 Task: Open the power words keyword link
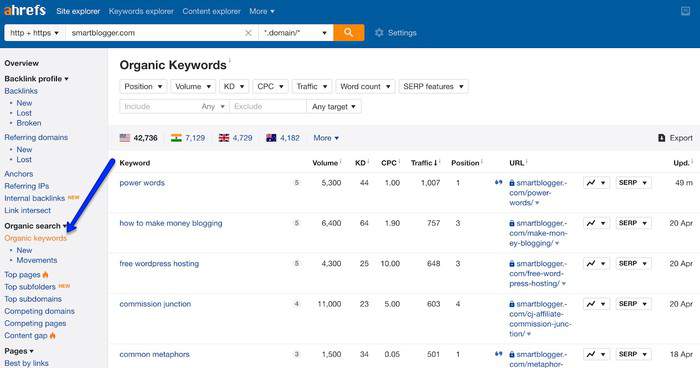click(x=142, y=183)
